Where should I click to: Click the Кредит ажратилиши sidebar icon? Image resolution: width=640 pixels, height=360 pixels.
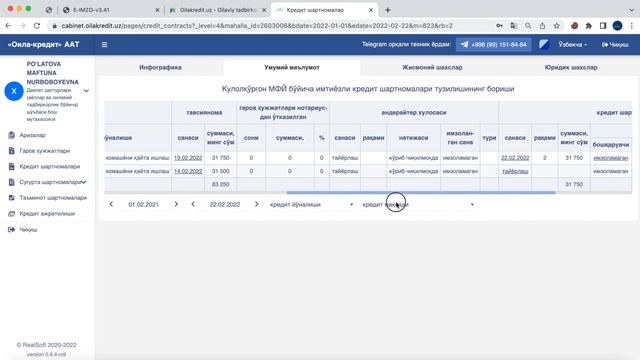click(11, 213)
